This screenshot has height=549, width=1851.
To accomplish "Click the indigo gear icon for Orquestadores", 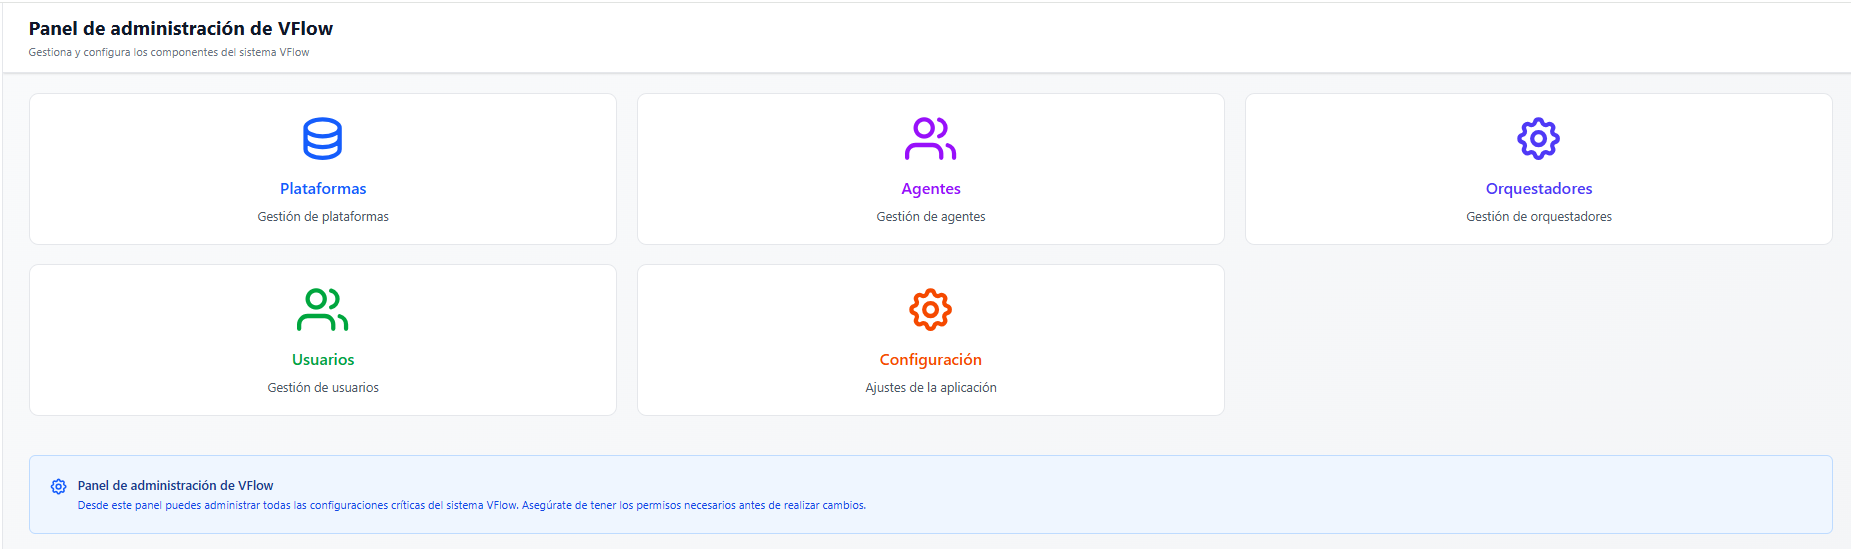I will [x=1538, y=139].
